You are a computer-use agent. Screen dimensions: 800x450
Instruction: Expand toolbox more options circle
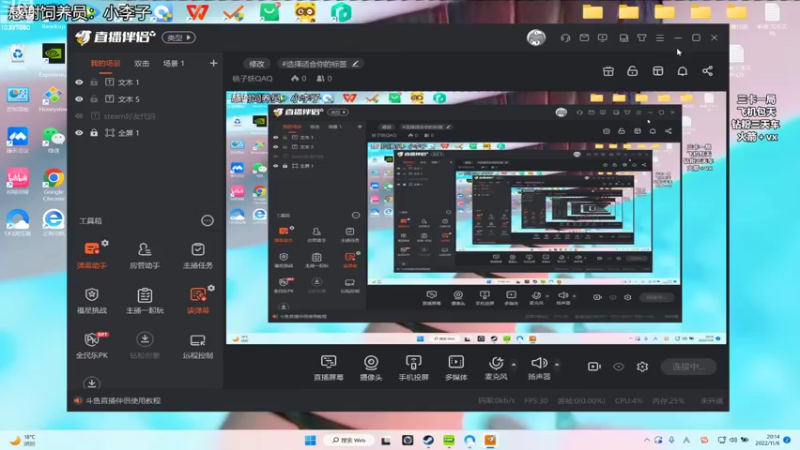207,220
